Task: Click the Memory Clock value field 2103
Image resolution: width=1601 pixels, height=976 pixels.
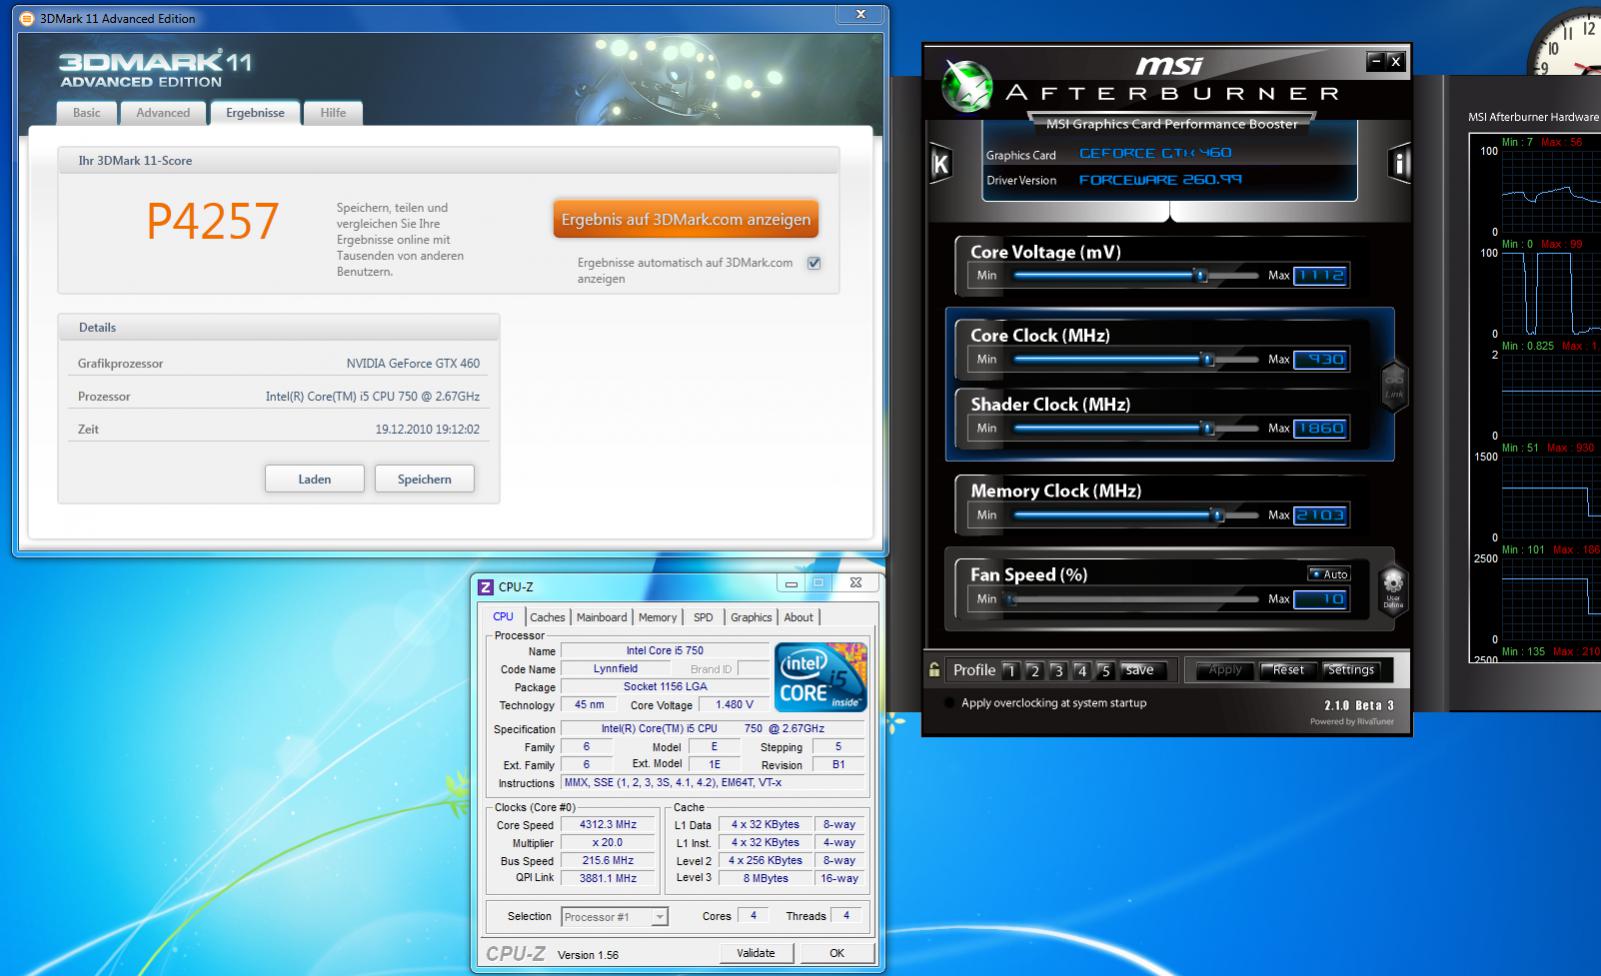Action: point(1320,515)
